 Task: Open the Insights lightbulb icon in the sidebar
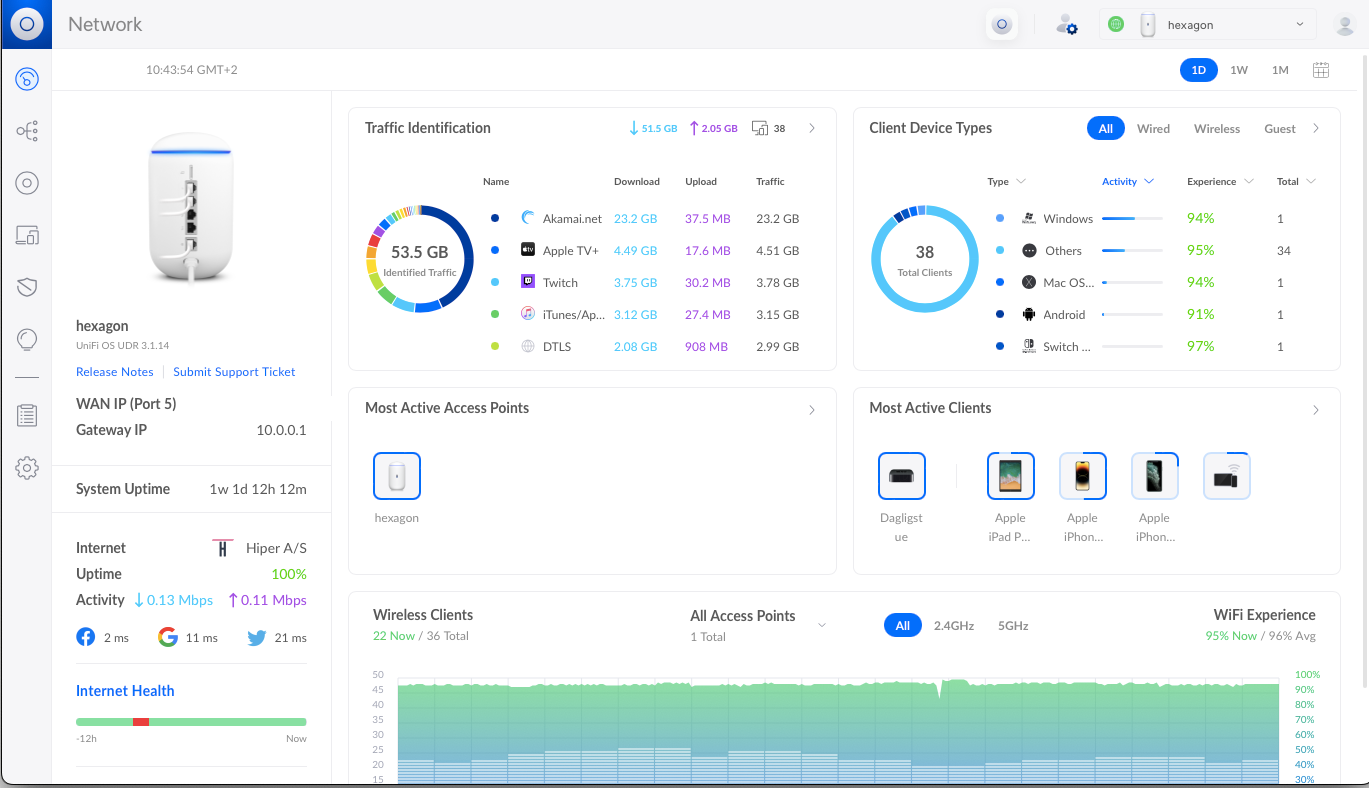point(27,341)
